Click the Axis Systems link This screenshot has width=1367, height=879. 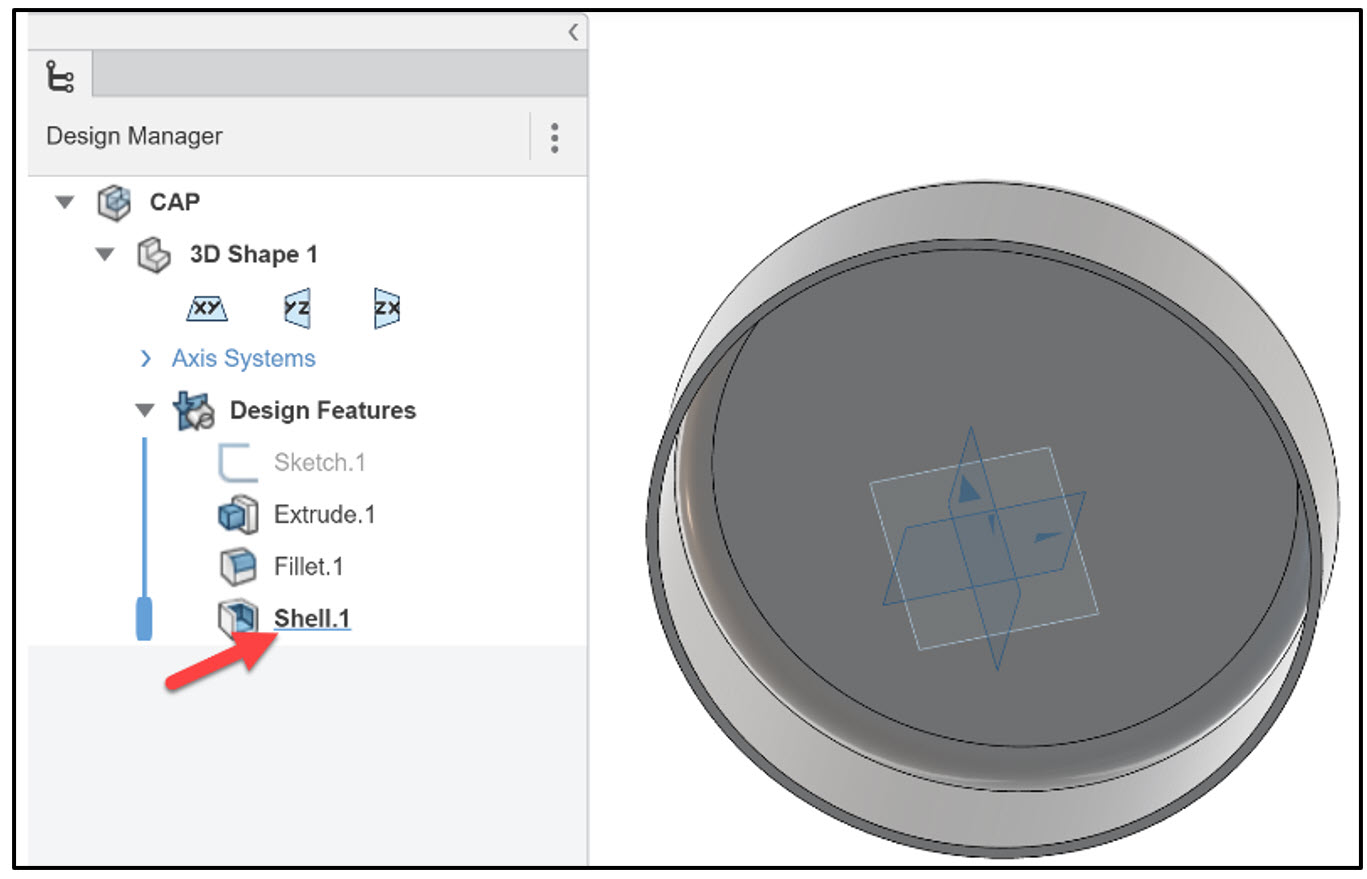[x=241, y=358]
